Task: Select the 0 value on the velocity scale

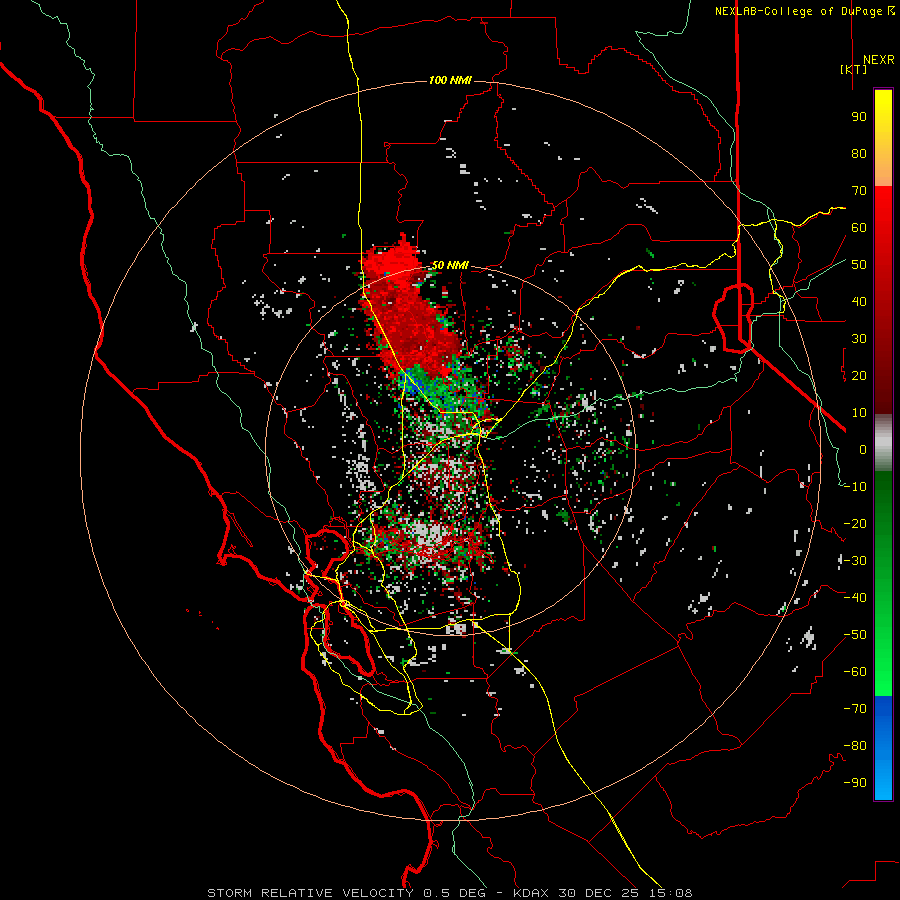Action: click(x=863, y=450)
